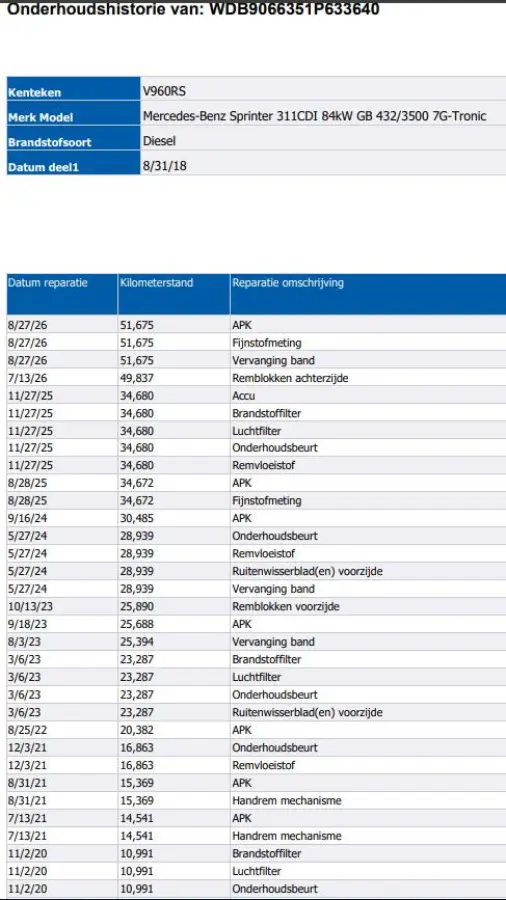Select 'Luchtfilter' dated 3/6/23
506x900 pixels.
(257, 677)
